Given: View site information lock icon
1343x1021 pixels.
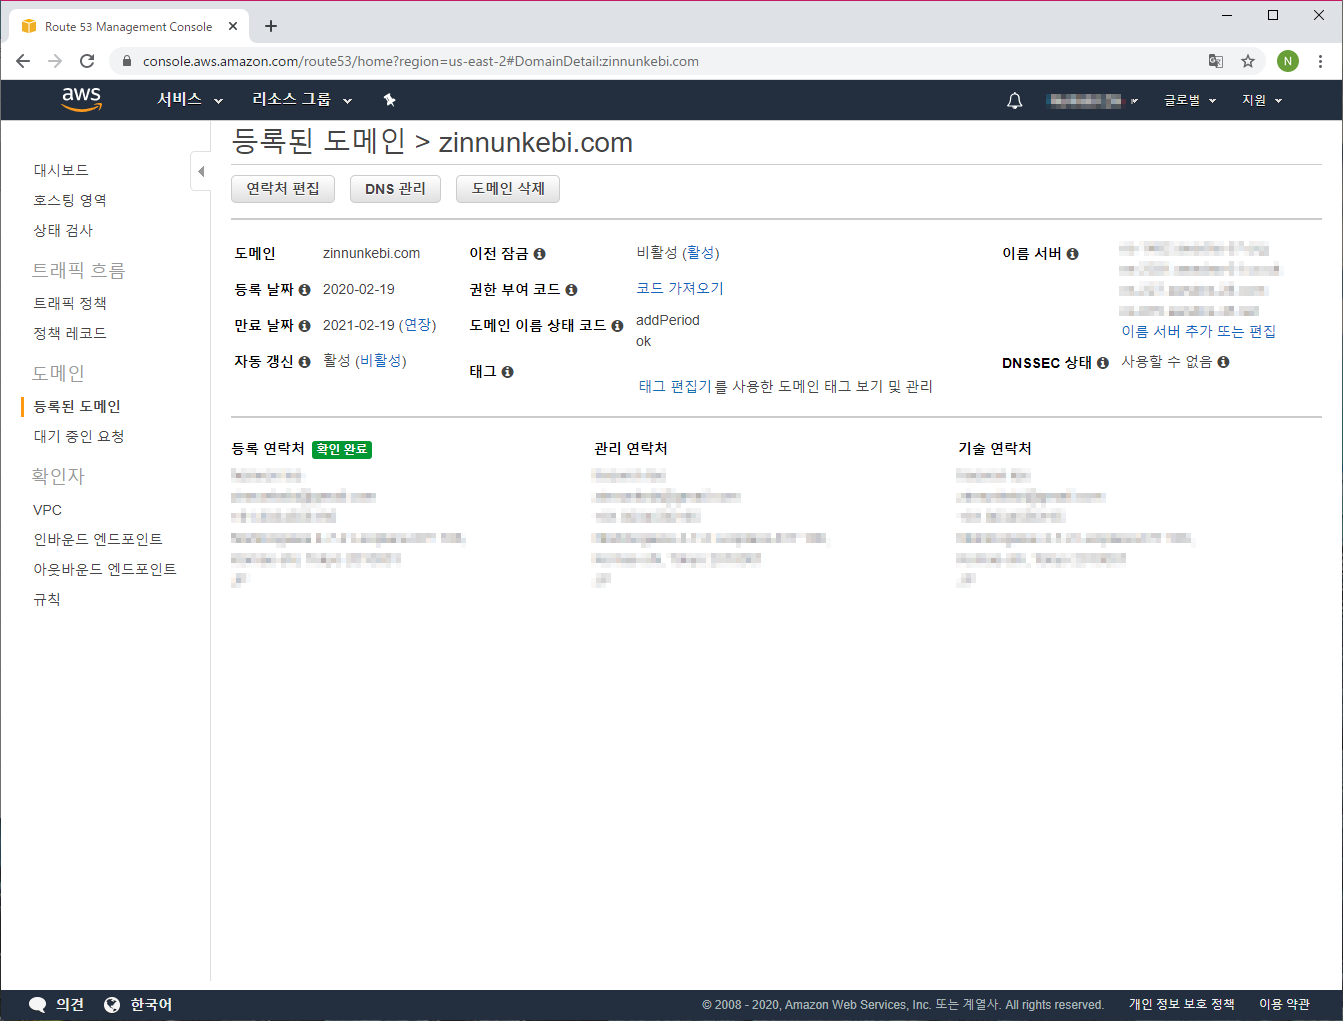Looking at the screenshot, I should 126,61.
